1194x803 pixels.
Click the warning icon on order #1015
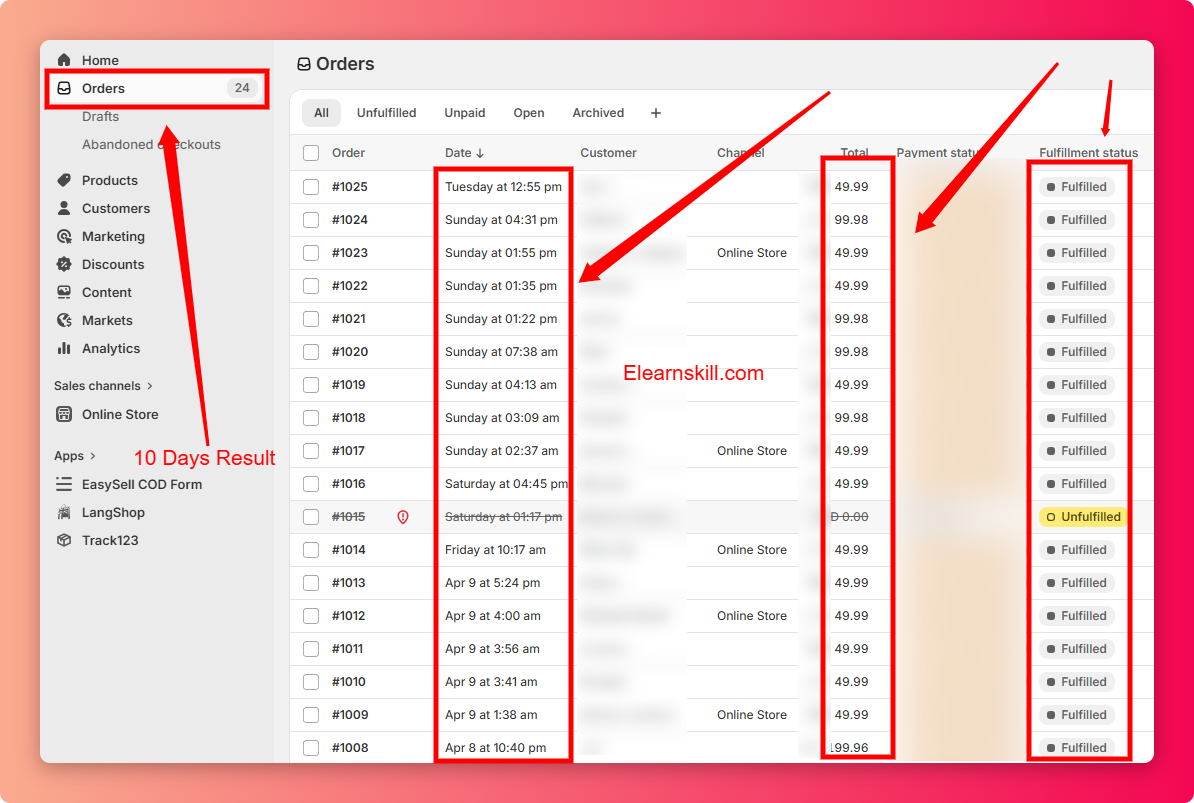click(x=403, y=517)
